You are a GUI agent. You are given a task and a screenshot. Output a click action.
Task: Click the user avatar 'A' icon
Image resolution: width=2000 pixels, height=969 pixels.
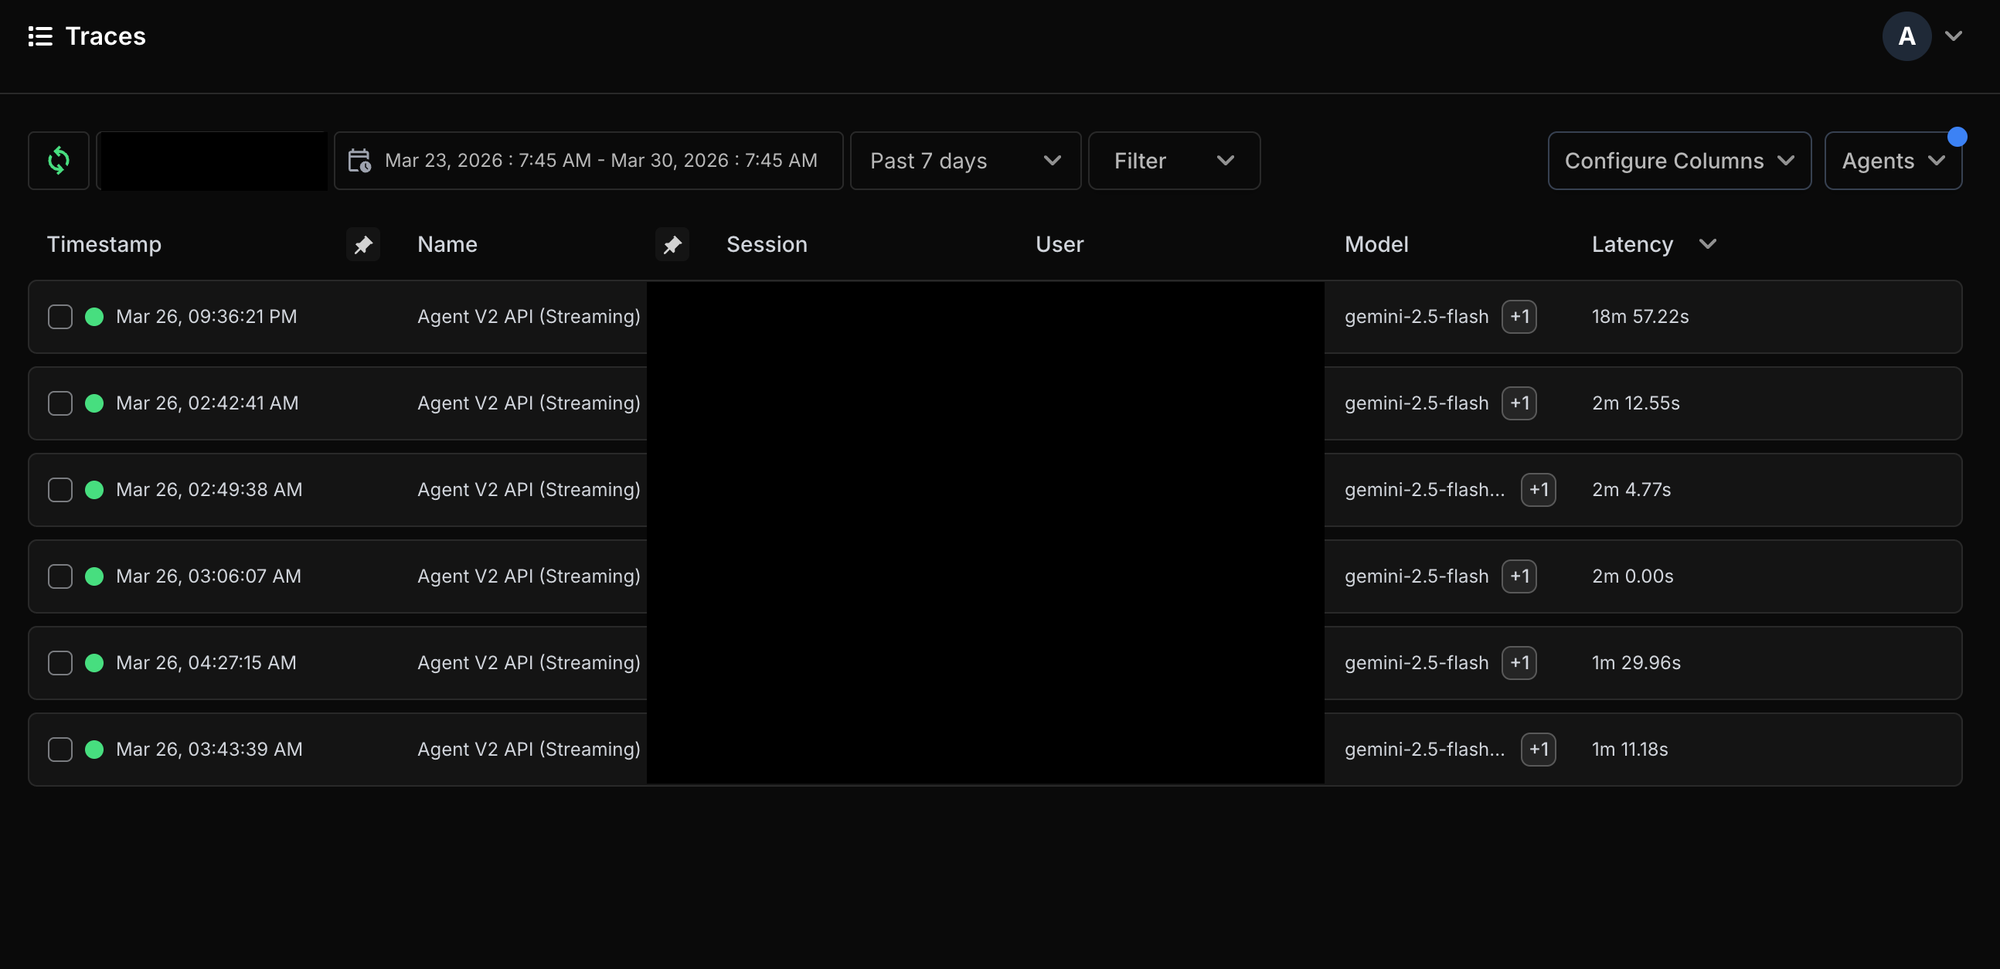[1906, 37]
